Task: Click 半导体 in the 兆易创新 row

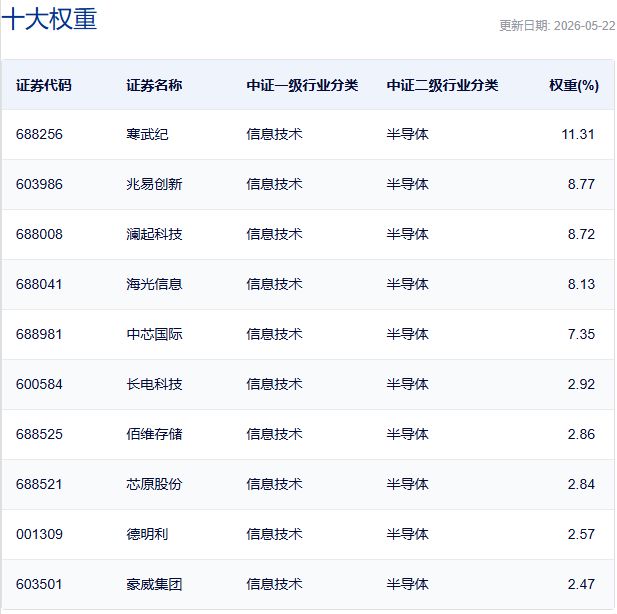Action: [x=407, y=184]
